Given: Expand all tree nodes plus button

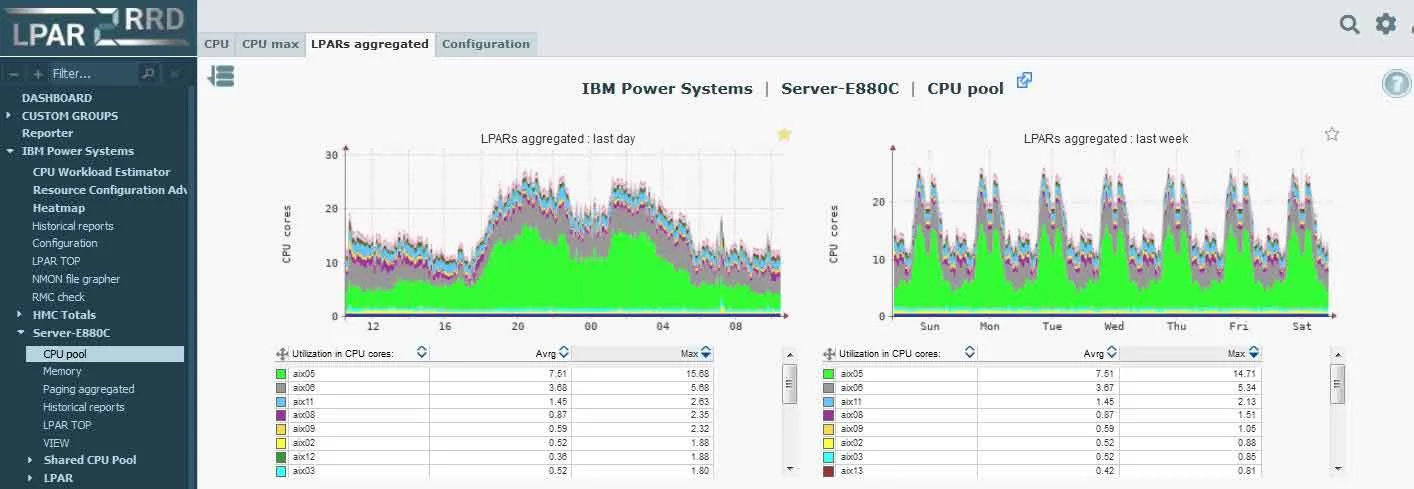Looking at the screenshot, I should click(x=38, y=74).
